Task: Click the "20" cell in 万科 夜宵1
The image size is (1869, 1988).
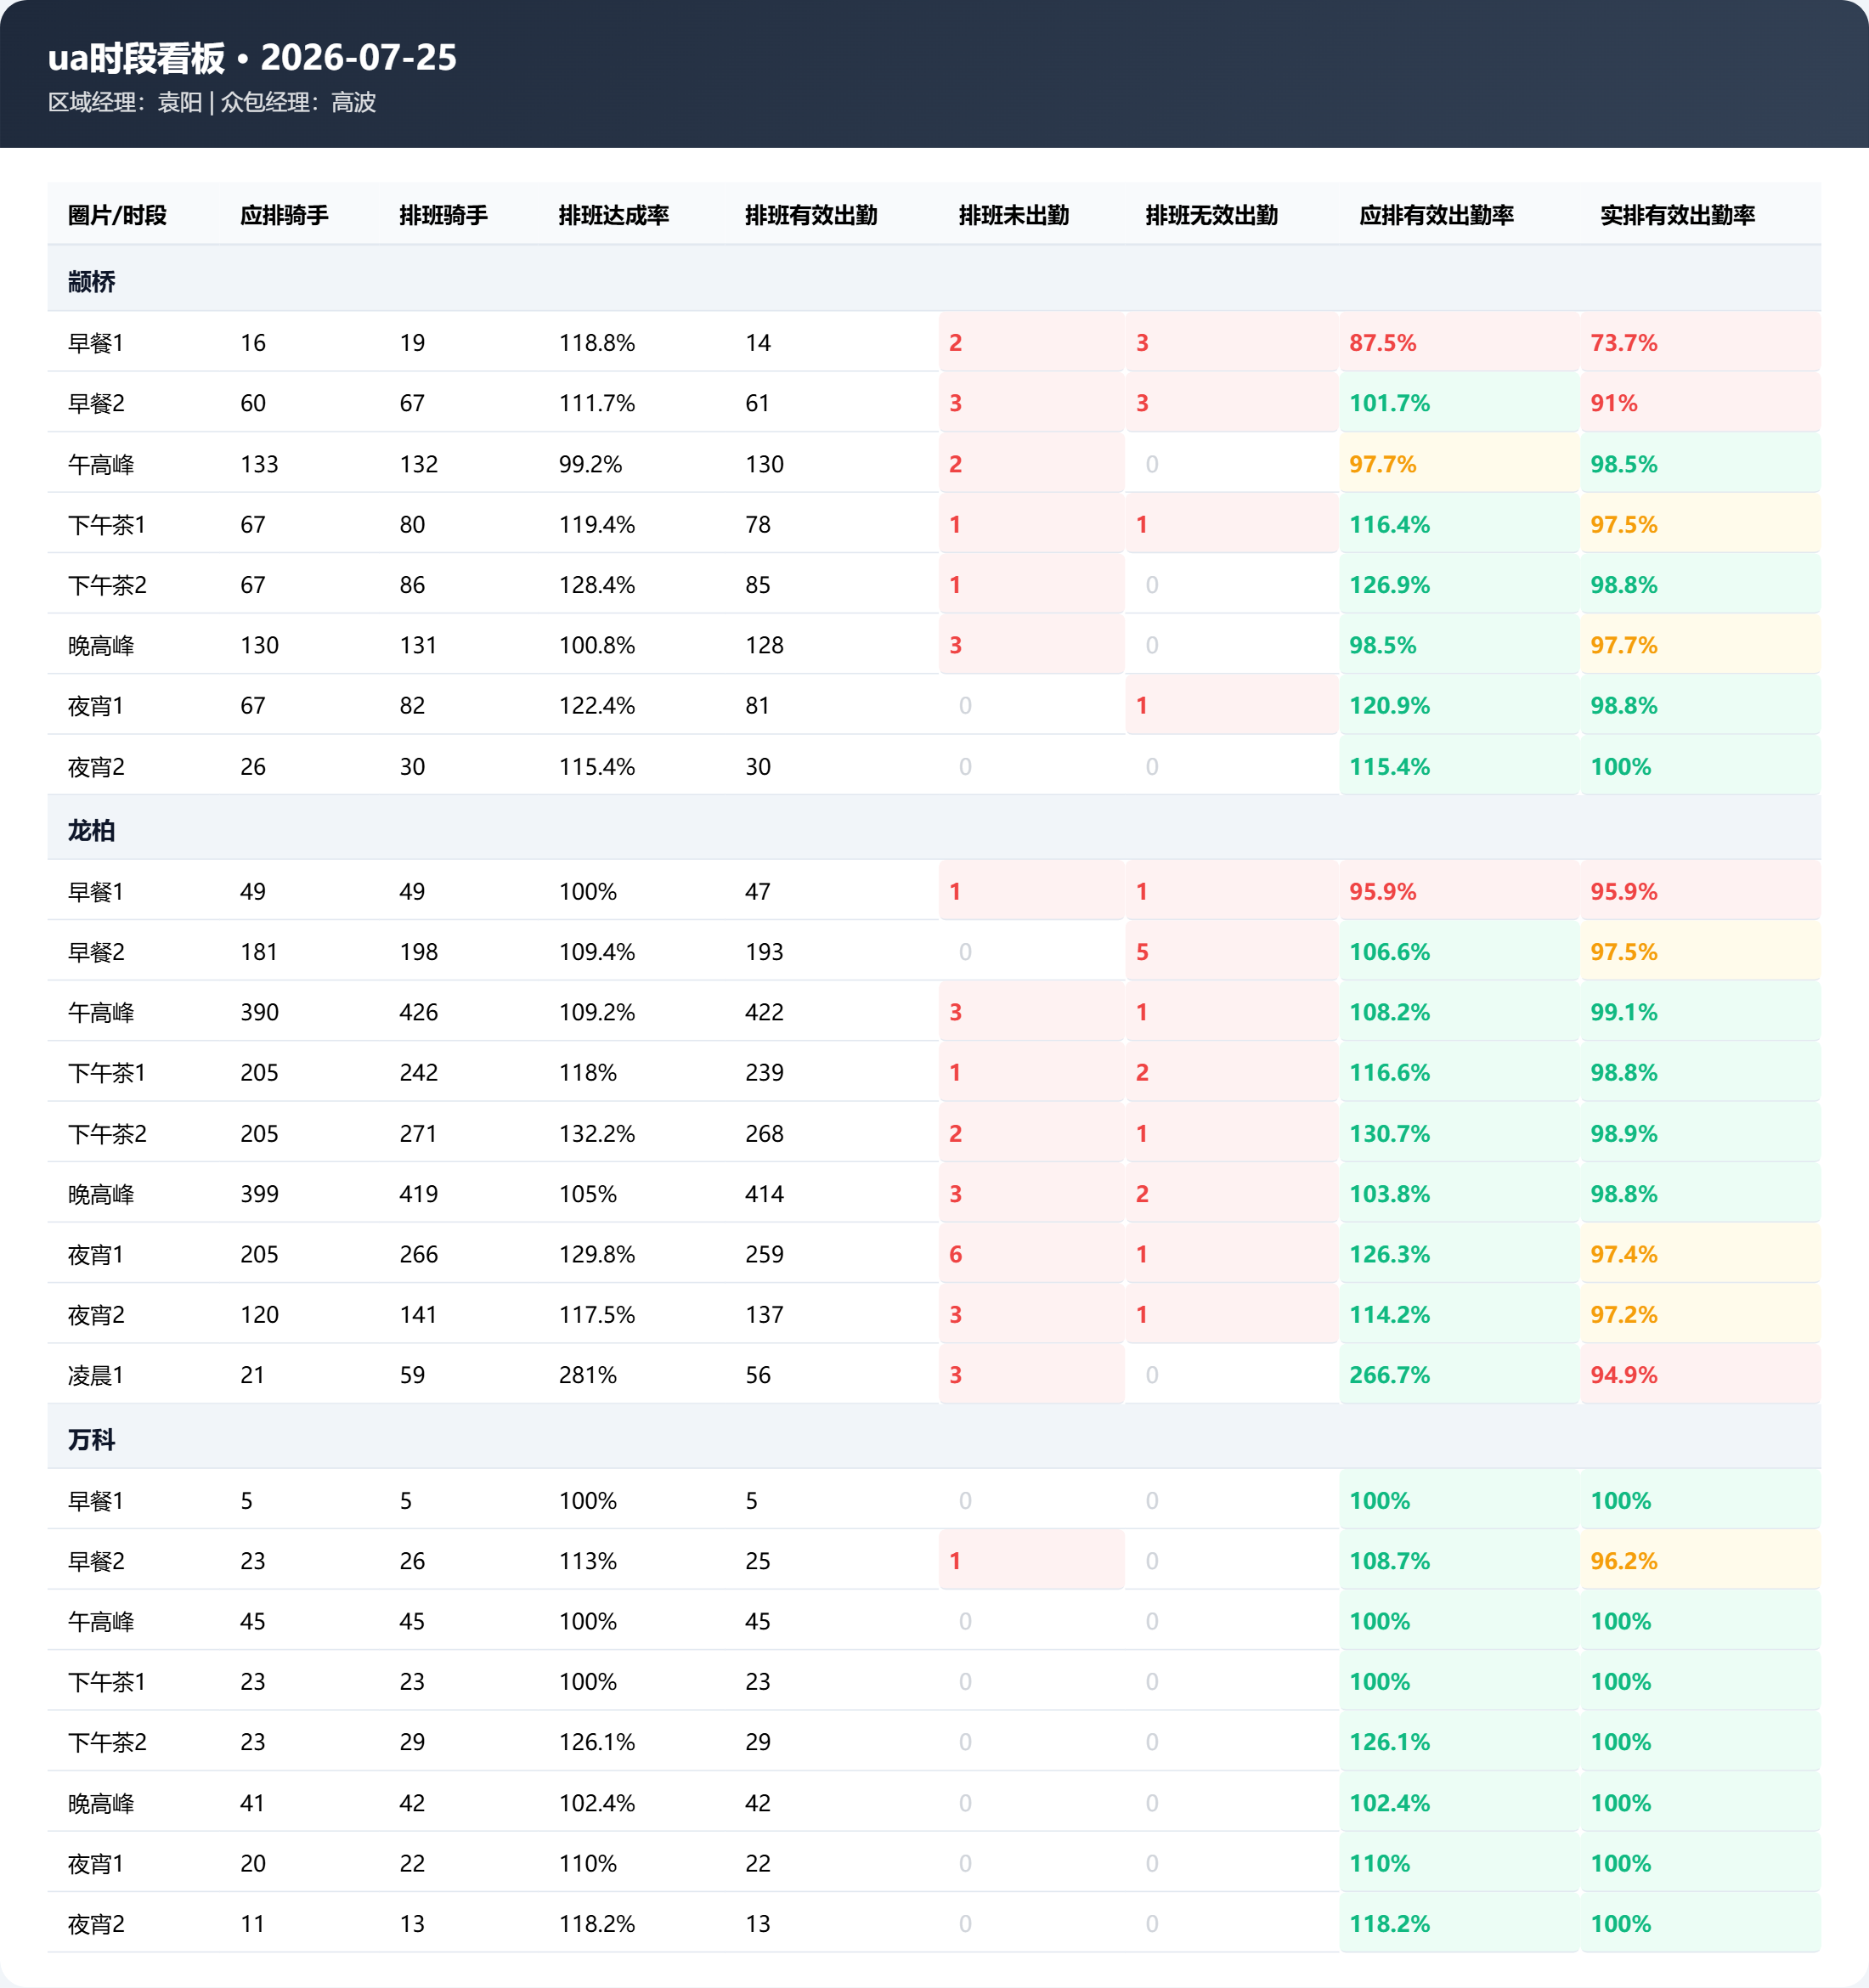Action: [253, 1864]
